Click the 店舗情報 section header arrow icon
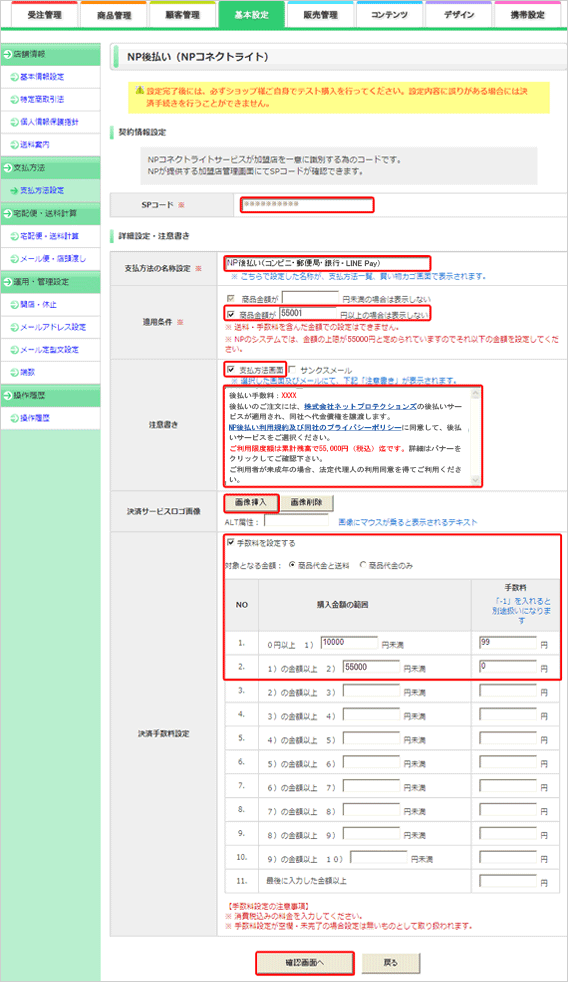Viewport: 568px width, 982px height. tap(8, 54)
